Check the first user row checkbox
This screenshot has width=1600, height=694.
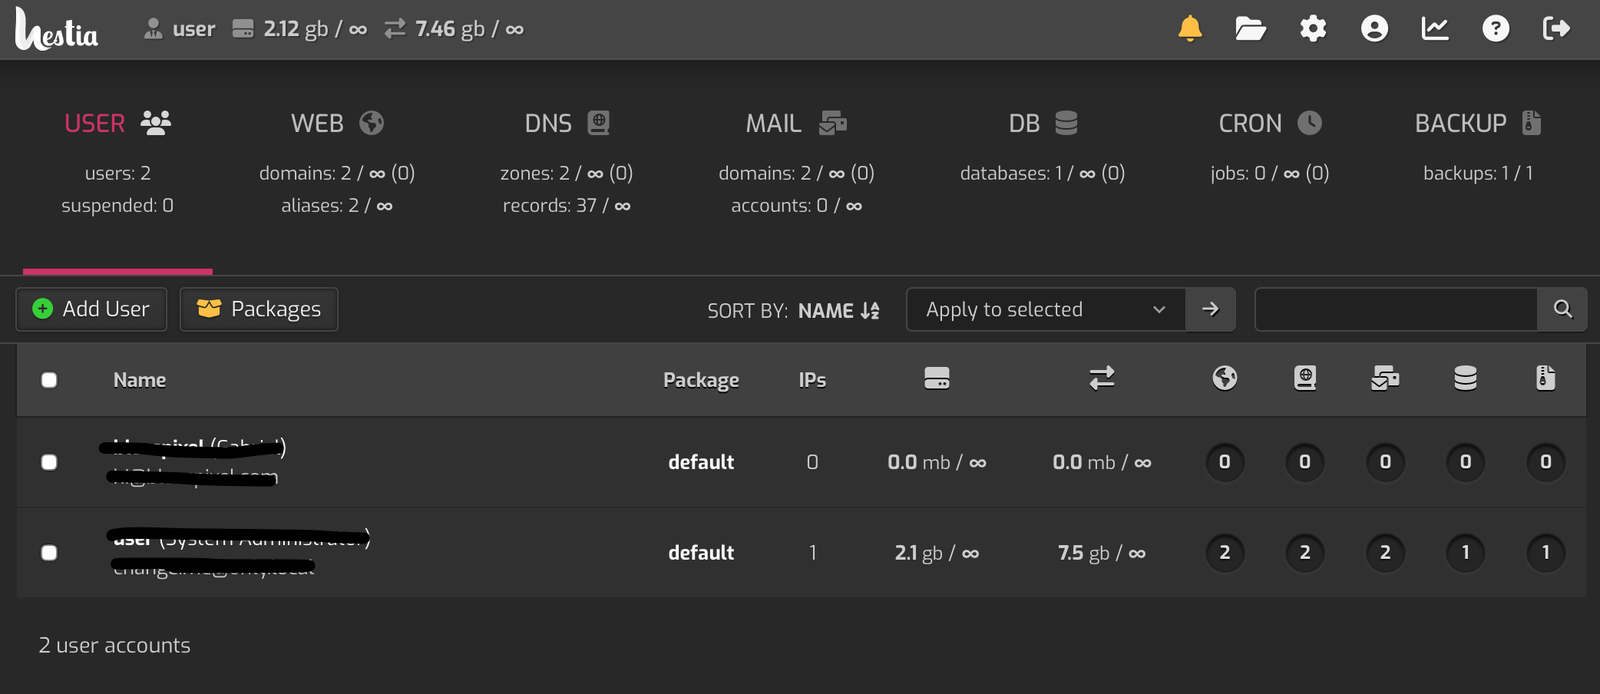pos(49,462)
